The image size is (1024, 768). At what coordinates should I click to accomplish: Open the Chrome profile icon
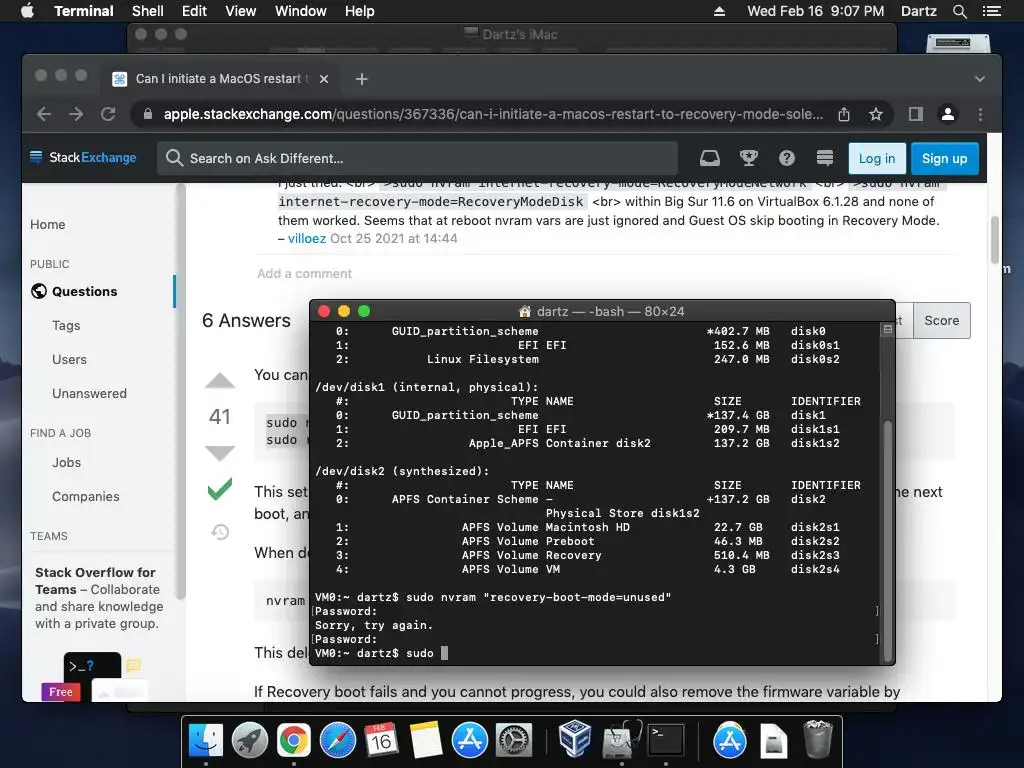click(x=948, y=114)
